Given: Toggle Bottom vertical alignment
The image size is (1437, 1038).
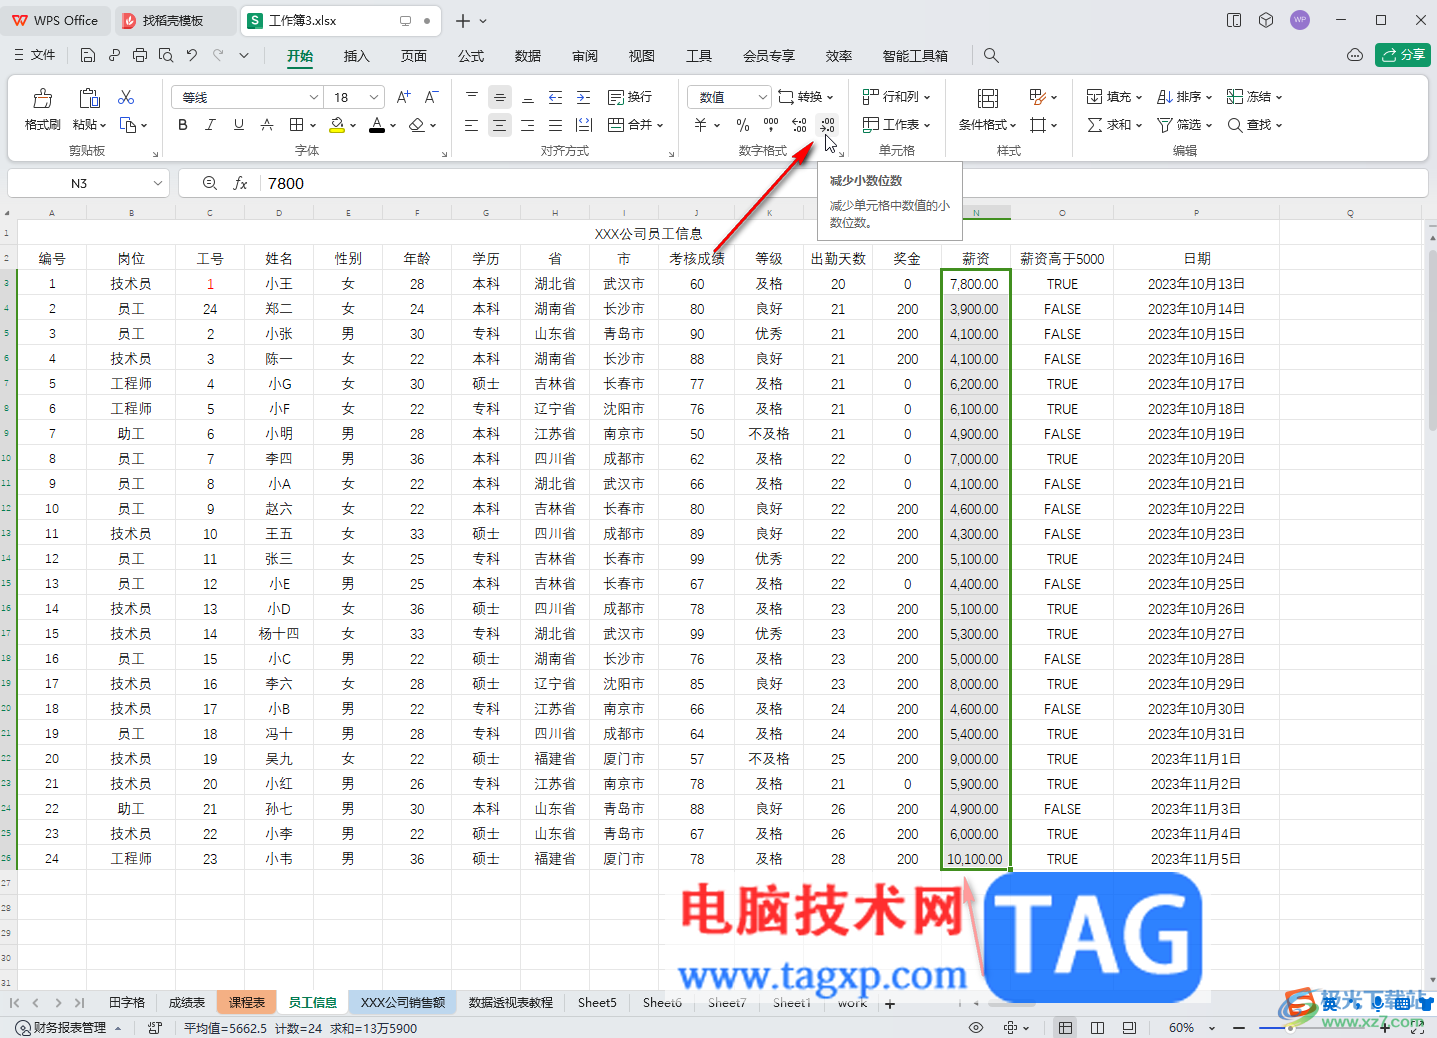Looking at the screenshot, I should (528, 97).
